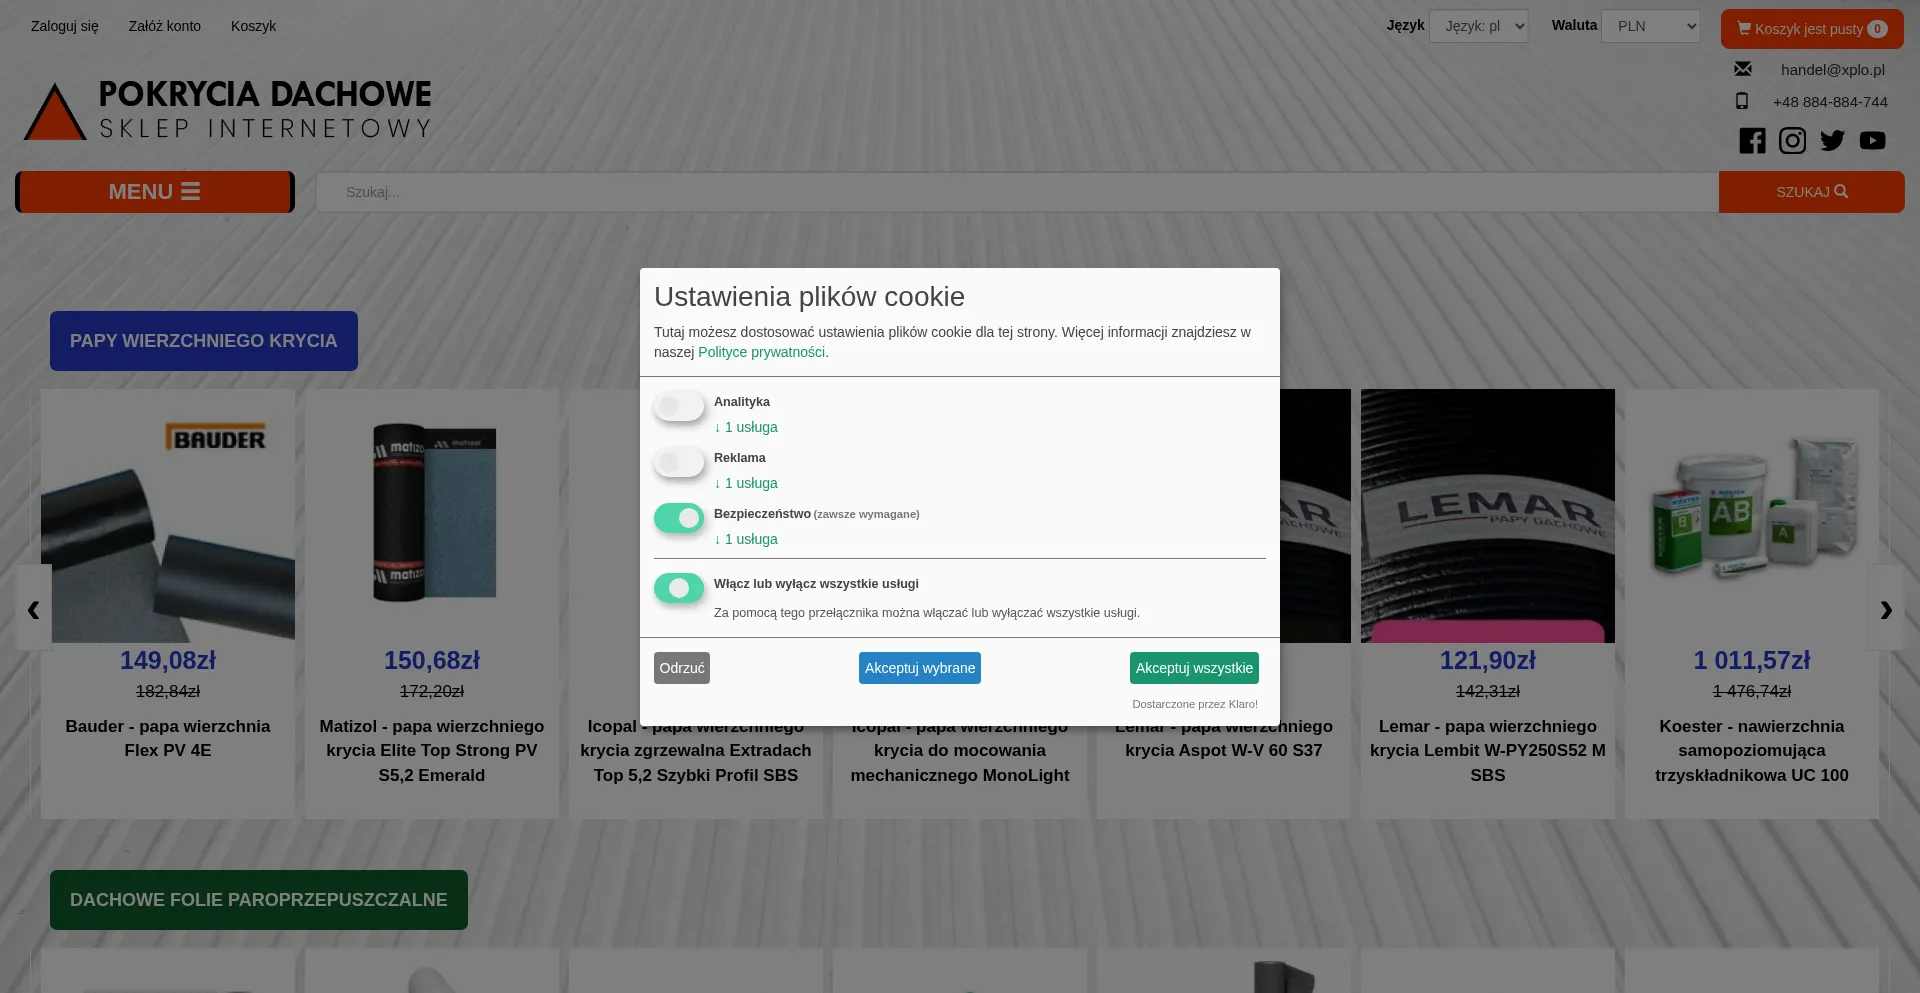Image resolution: width=1920 pixels, height=993 pixels.
Task: Open the Twitter social icon
Action: coord(1832,141)
